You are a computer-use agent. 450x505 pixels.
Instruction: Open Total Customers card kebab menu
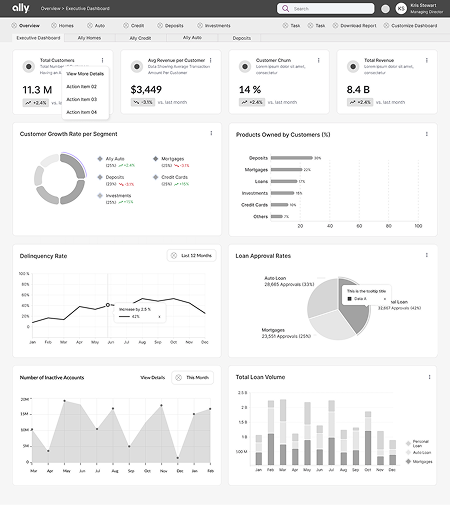tap(102, 60)
